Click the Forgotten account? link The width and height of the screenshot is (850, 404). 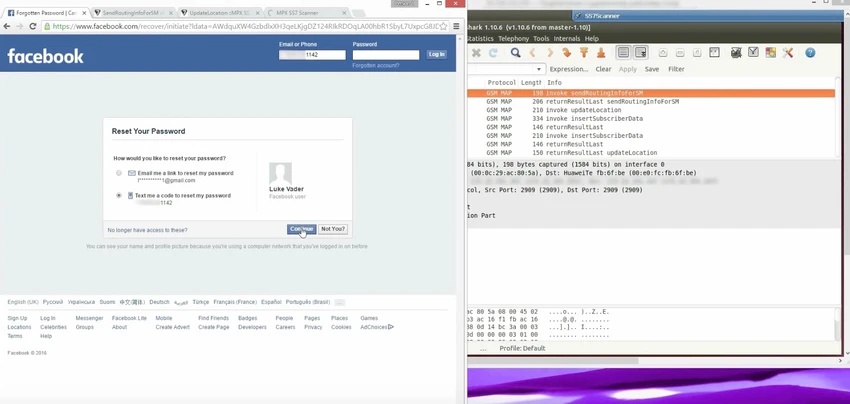[376, 65]
